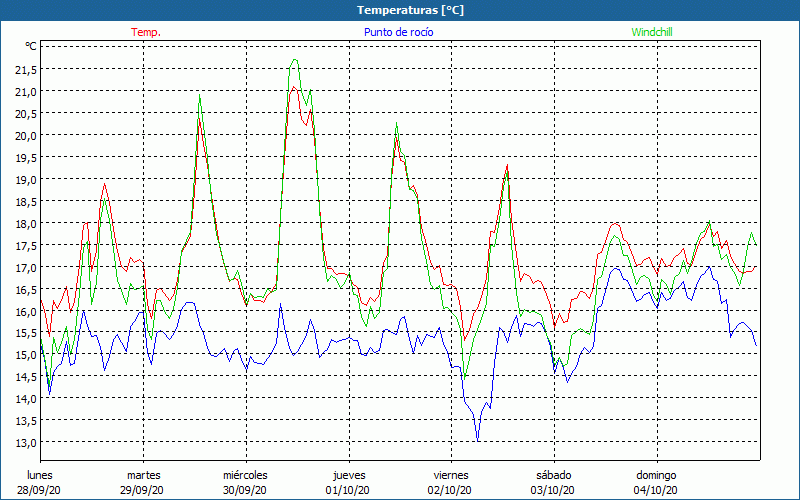Click the 15,0 y-axis value
800x500 pixels.
coord(26,355)
